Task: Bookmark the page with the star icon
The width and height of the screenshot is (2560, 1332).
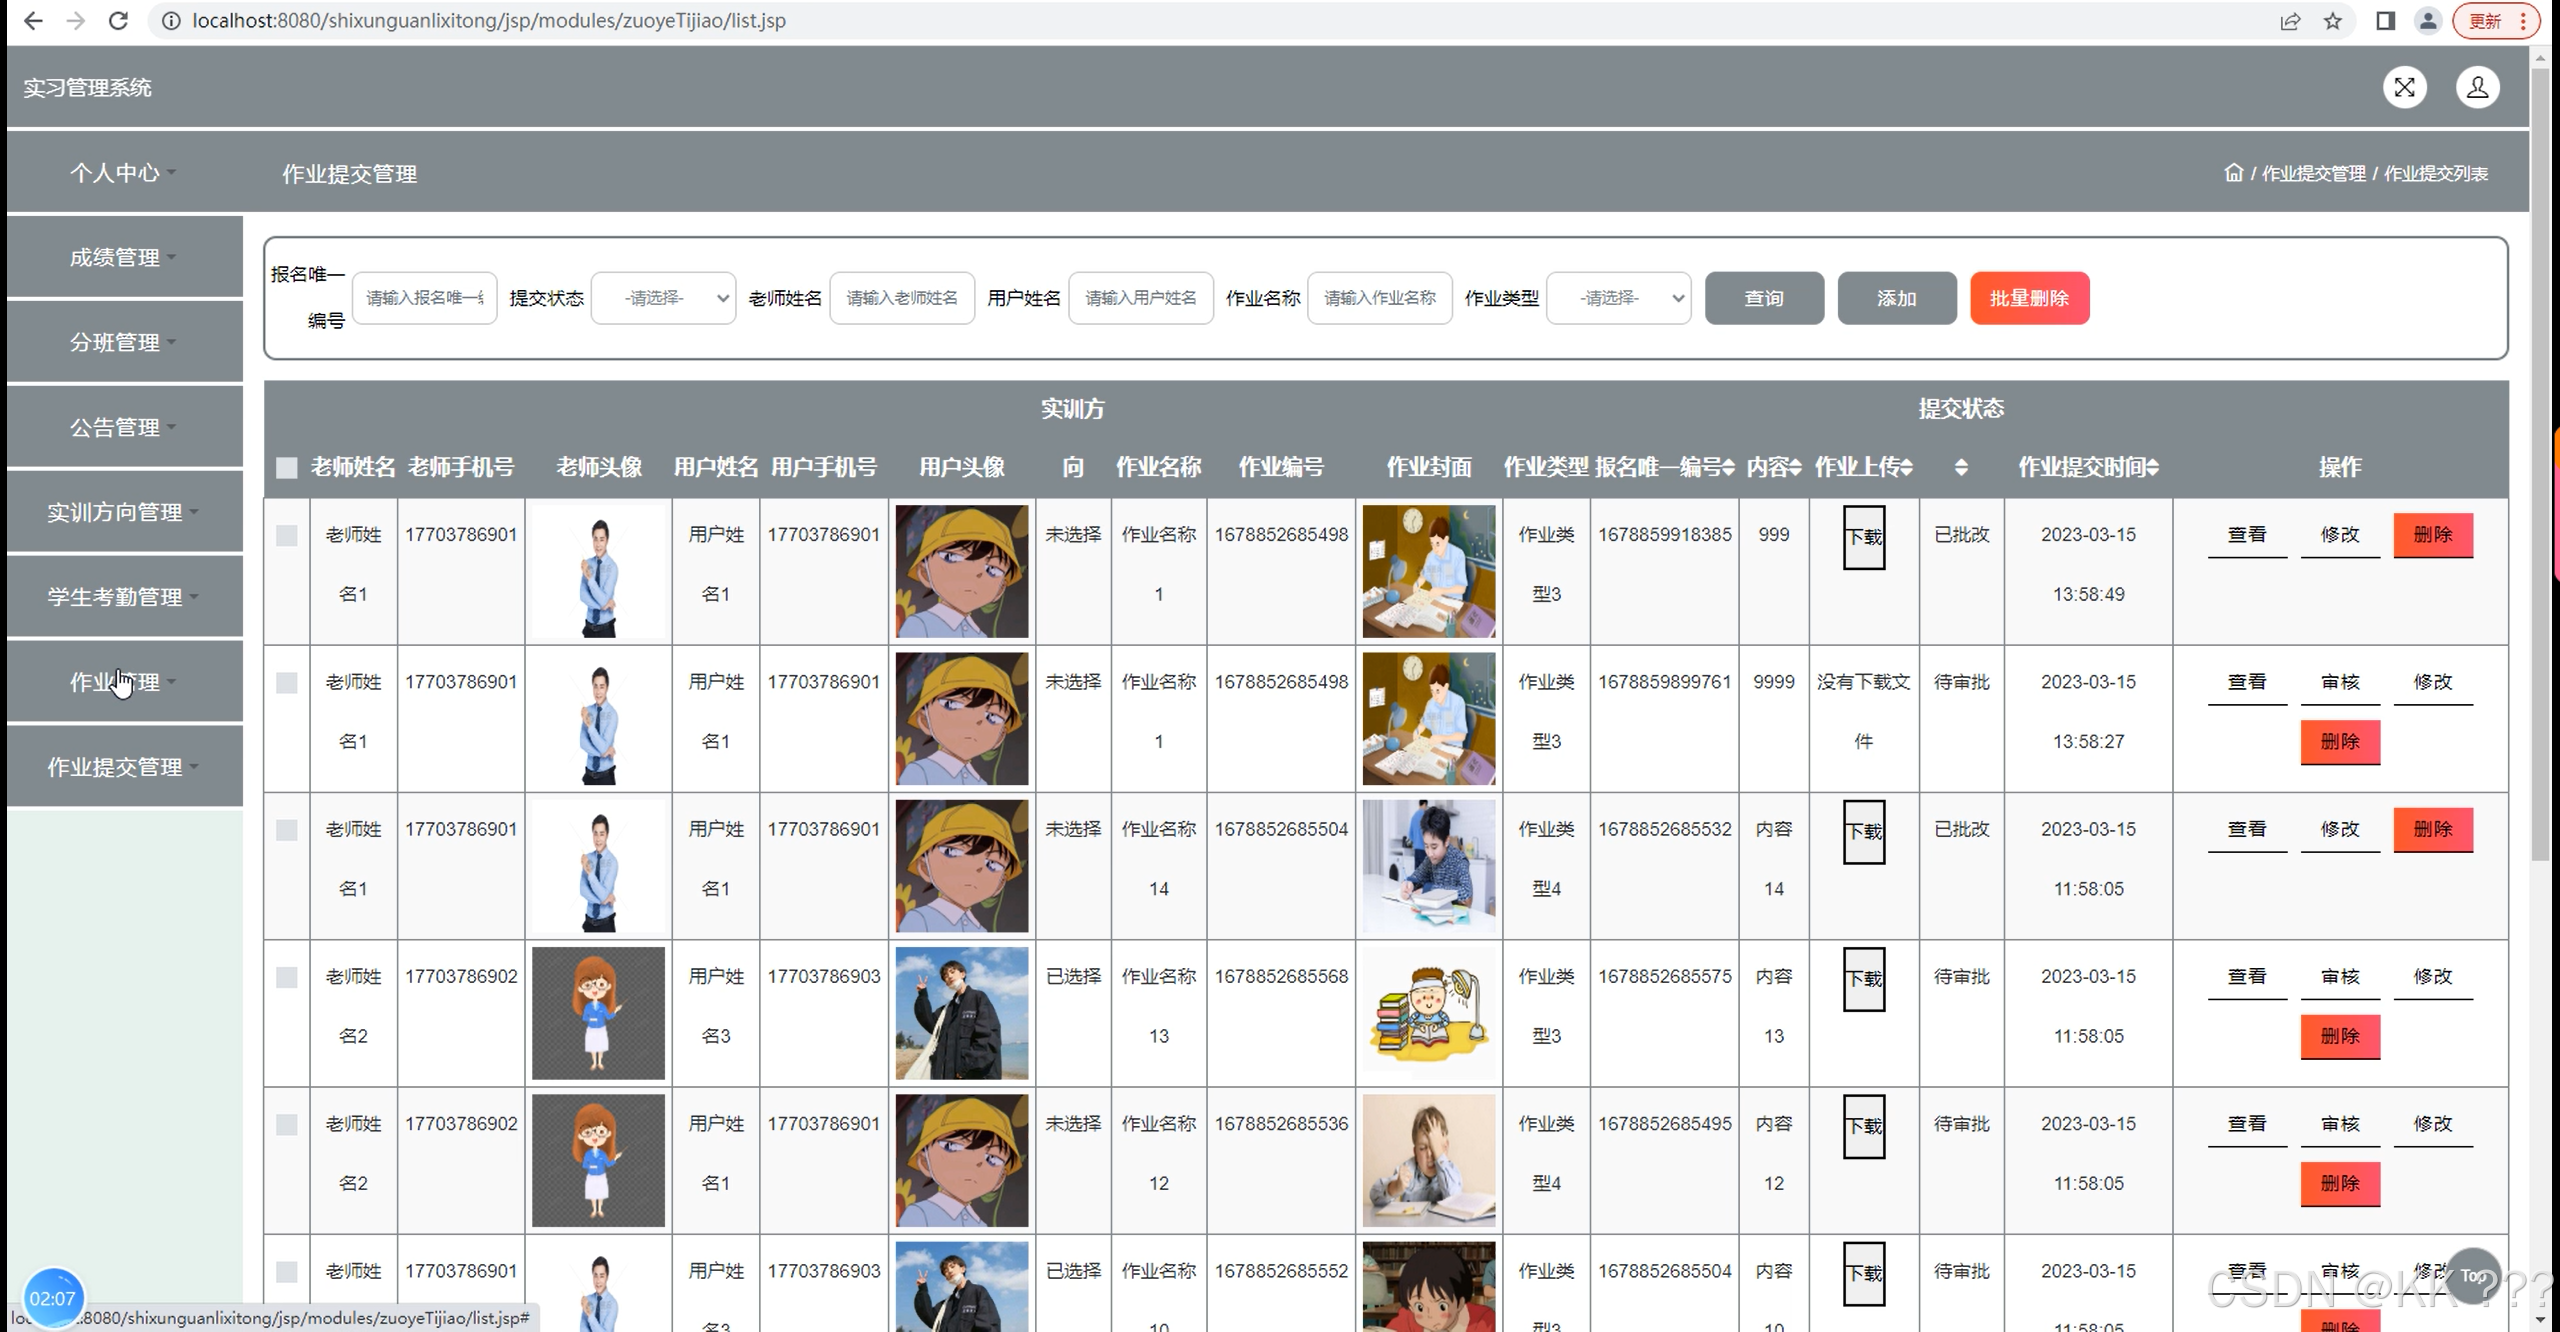Action: (x=2333, y=20)
